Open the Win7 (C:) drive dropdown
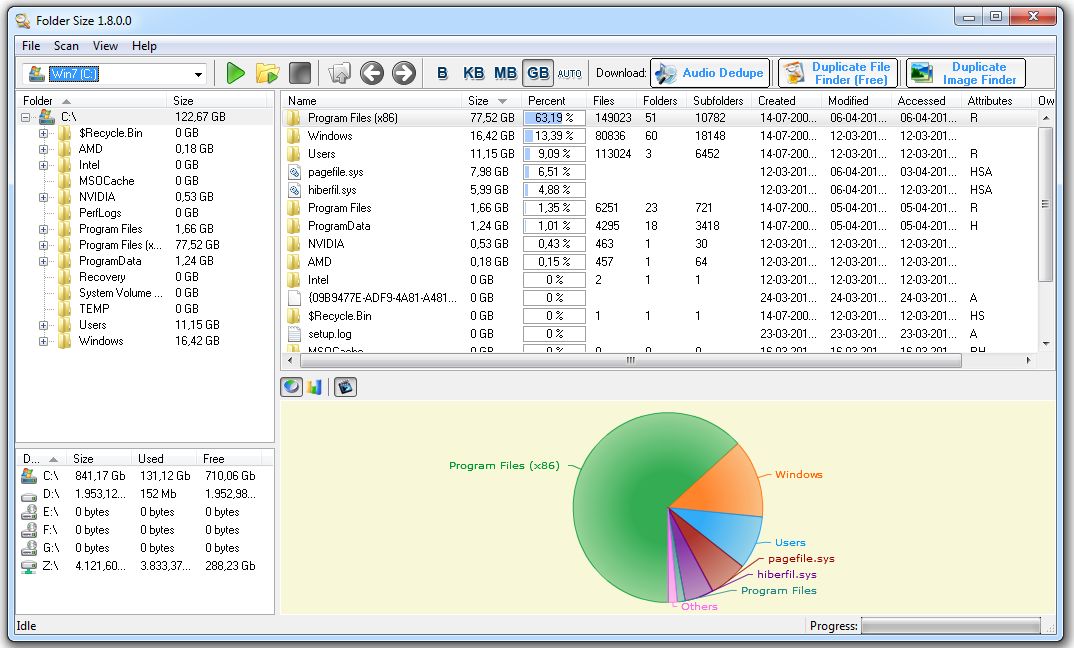Screen dimensions: 1074x648 tap(198, 74)
